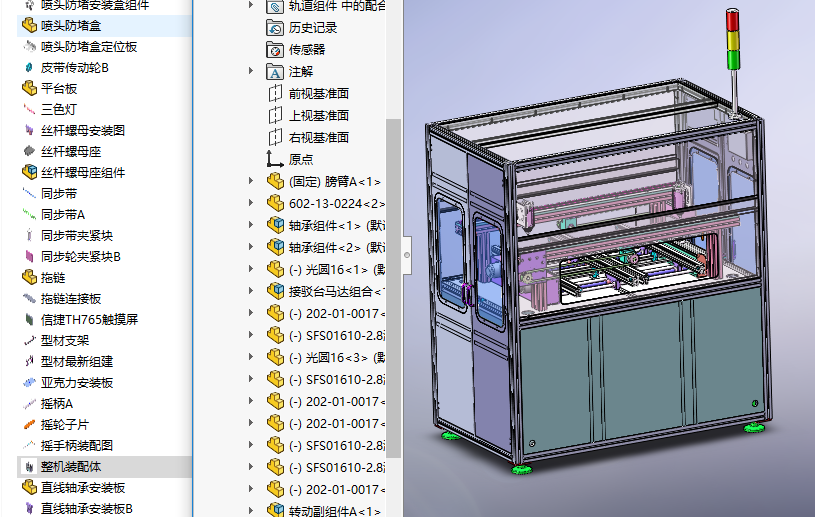Click the 传感器 sensor icon
This screenshot has height=517, width=815.
click(274, 50)
